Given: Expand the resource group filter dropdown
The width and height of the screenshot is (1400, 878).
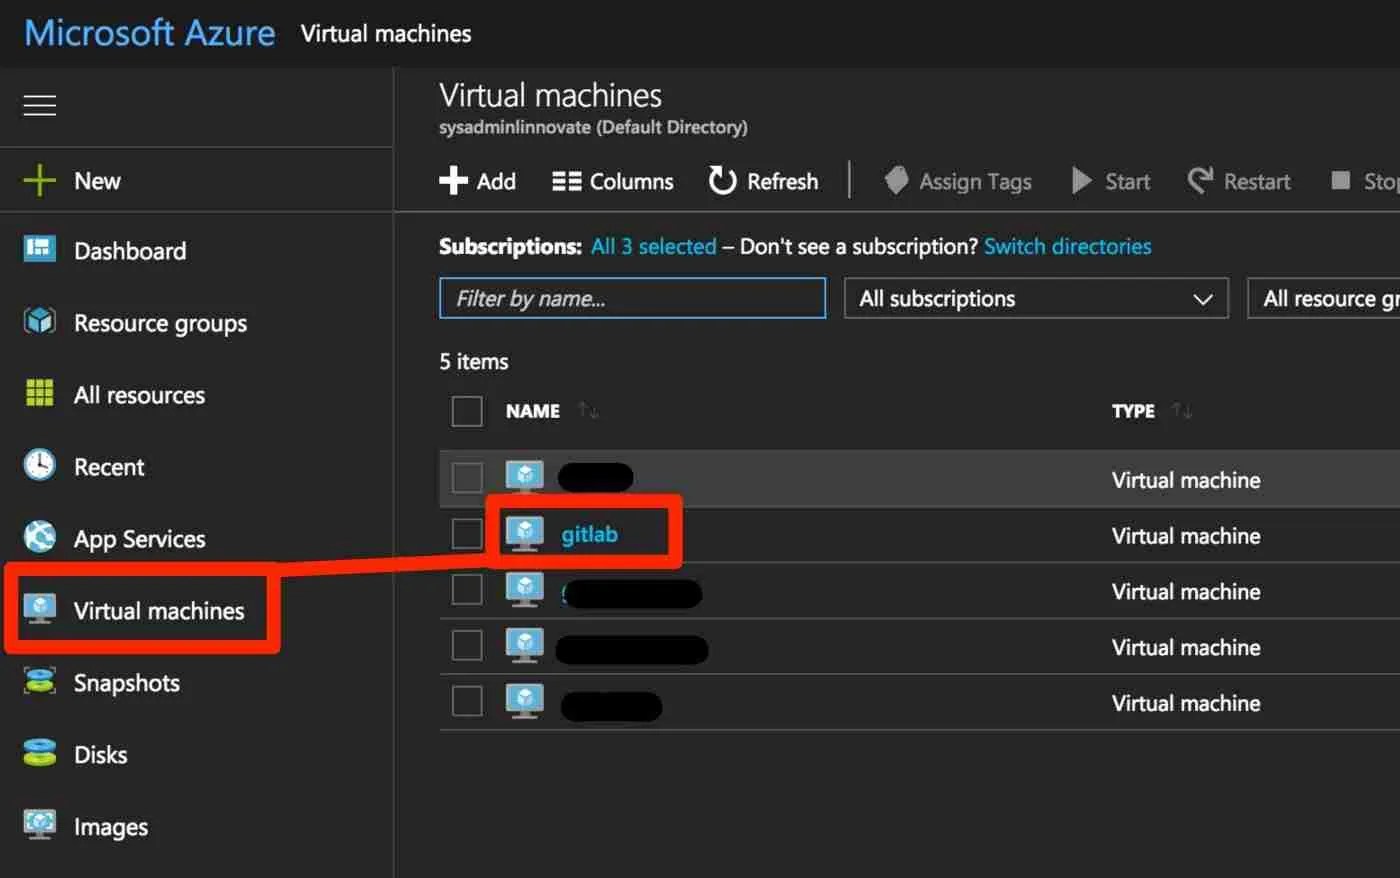Looking at the screenshot, I should [1330, 298].
